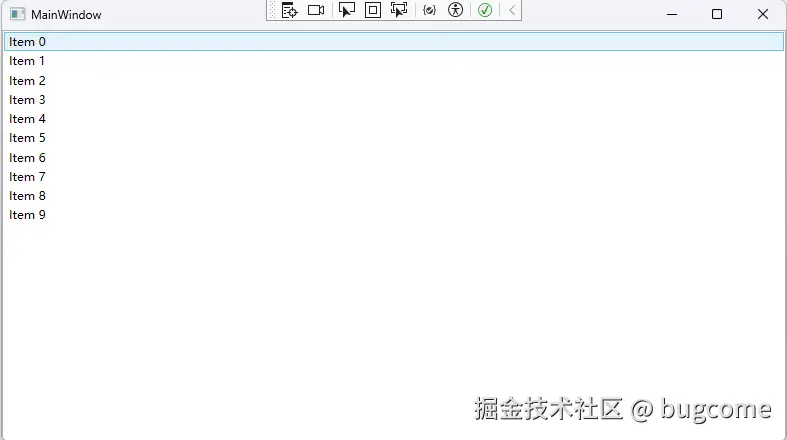Click the video camera debug toolbar icon
Viewport: 787px width, 440px height.
pyautogui.click(x=316, y=10)
